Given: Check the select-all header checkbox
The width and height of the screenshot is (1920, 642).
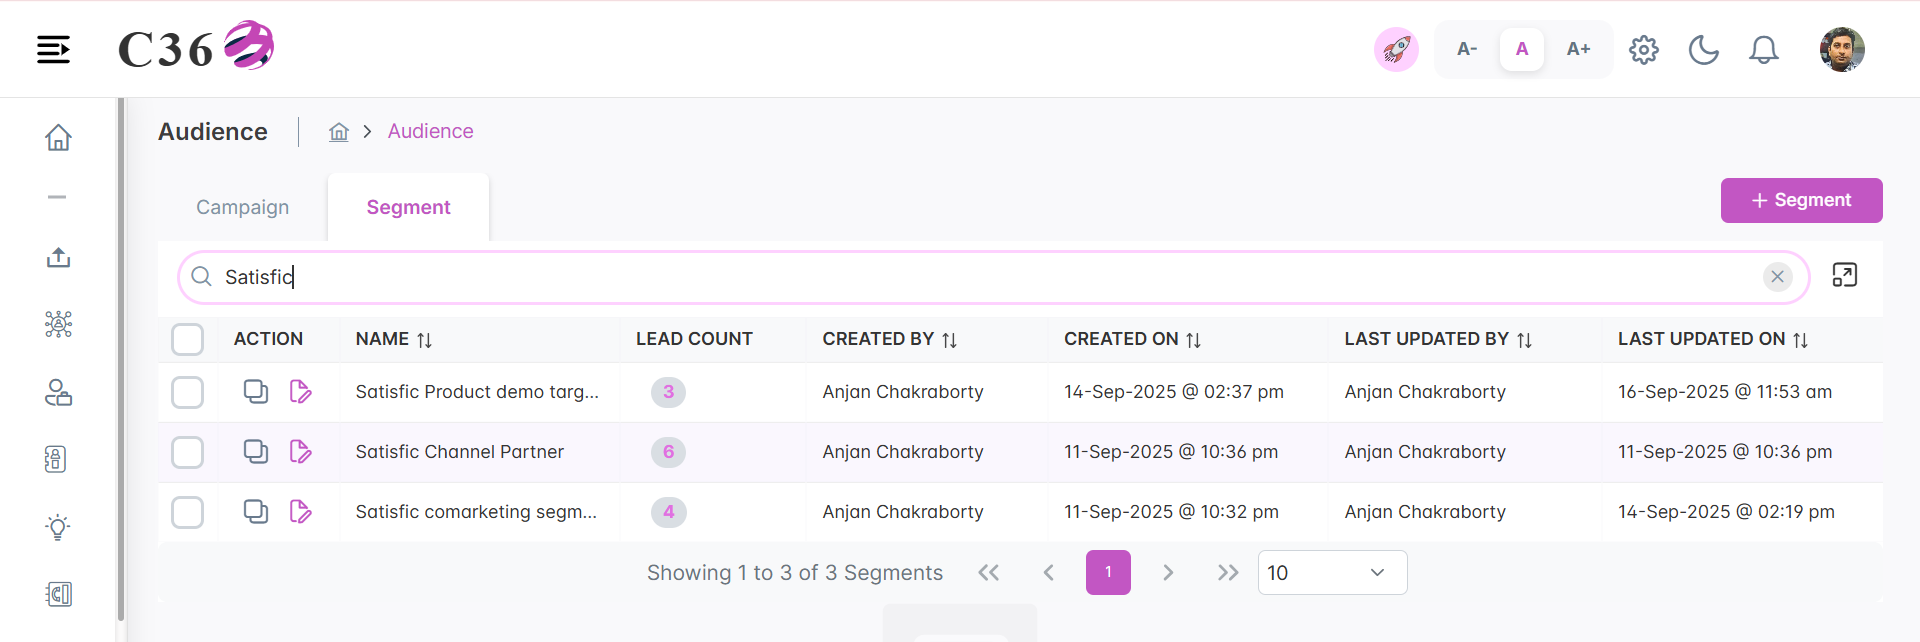Looking at the screenshot, I should coord(187,339).
